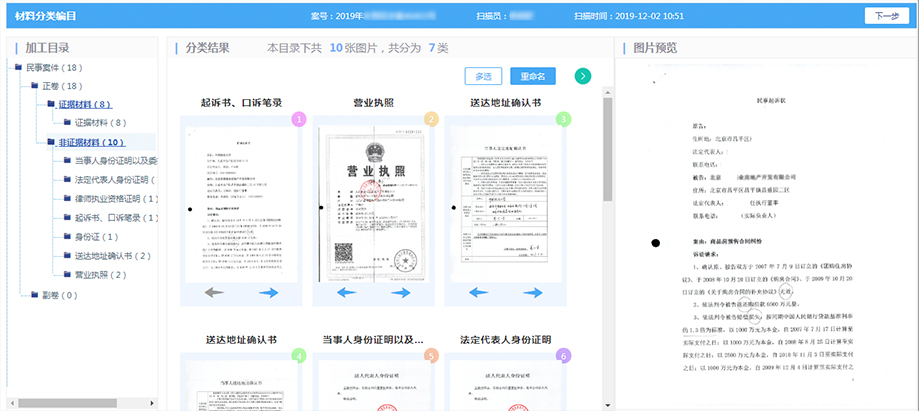This screenshot has height=411, width=919.
Task: Click the 下一步 next step button
Action: (x=885, y=16)
